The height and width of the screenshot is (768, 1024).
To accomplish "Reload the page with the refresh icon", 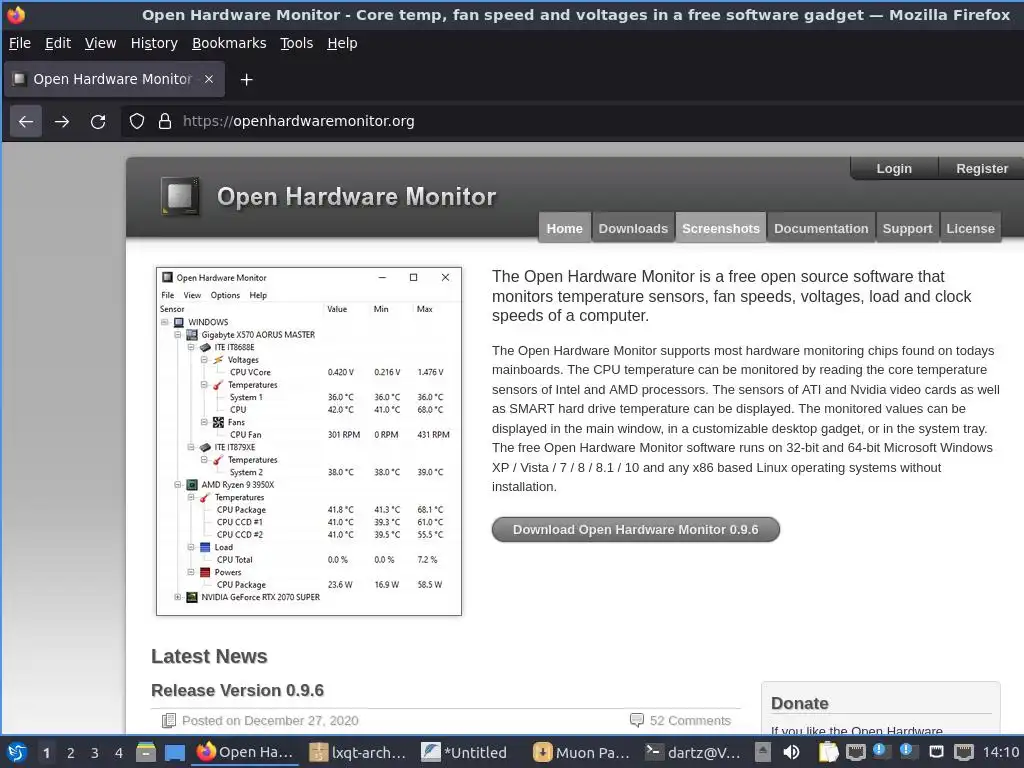I will (x=98, y=121).
